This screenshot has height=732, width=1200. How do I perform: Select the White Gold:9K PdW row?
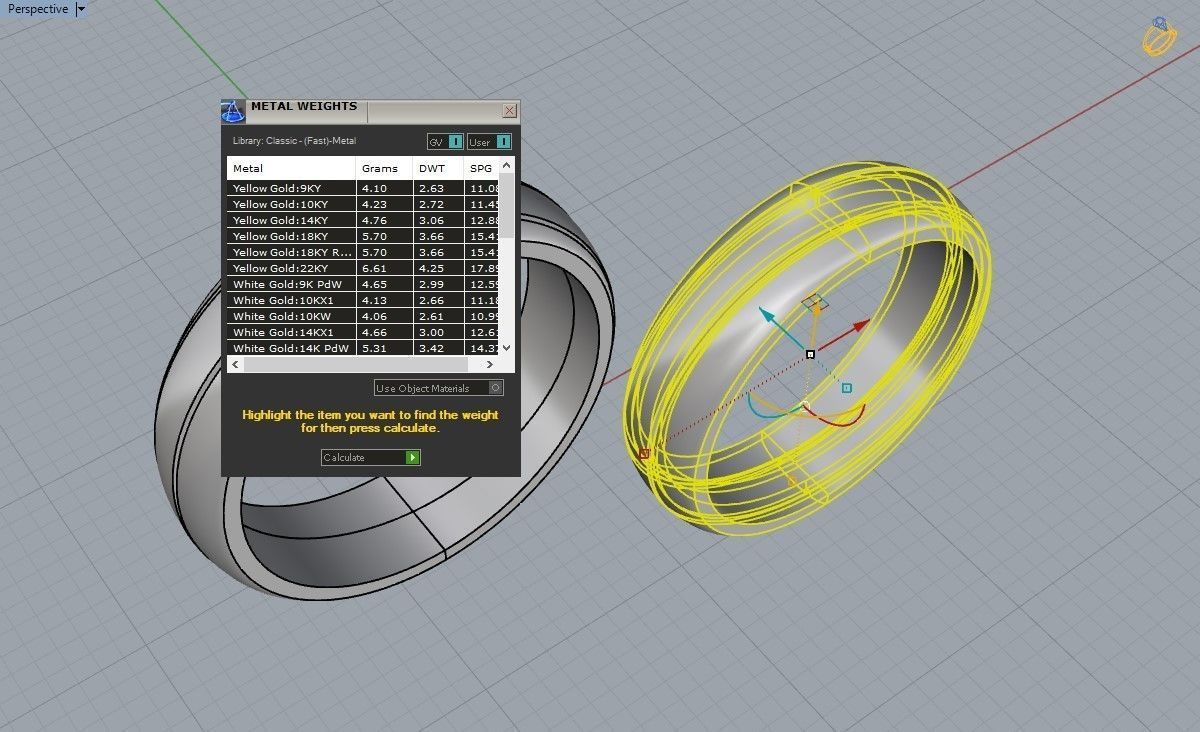tap(363, 284)
